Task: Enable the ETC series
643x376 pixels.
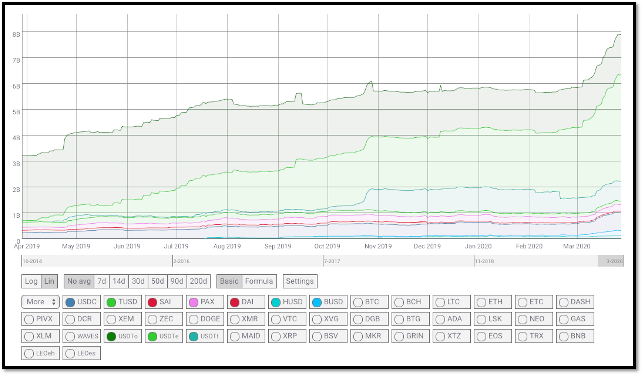Action: [534, 302]
